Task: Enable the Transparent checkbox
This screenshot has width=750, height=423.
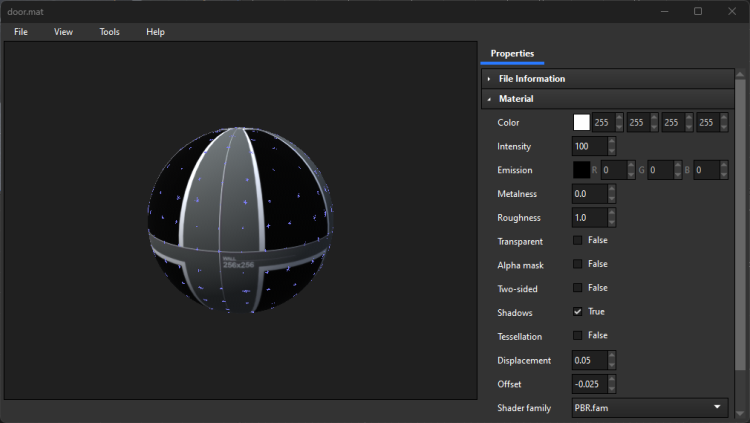Action: (578, 241)
